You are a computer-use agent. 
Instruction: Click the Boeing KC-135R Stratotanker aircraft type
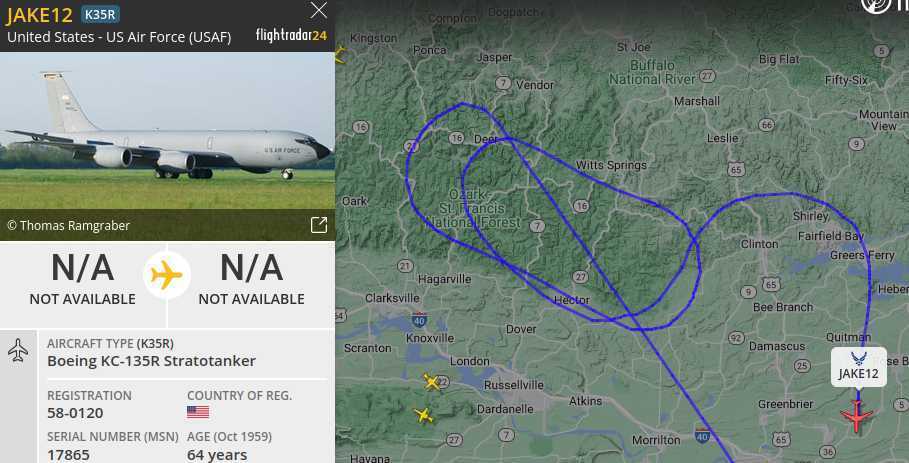tap(151, 361)
